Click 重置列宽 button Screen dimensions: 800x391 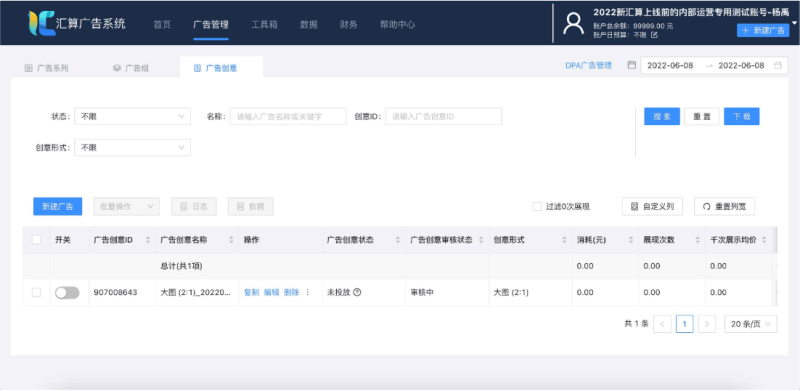pos(724,207)
